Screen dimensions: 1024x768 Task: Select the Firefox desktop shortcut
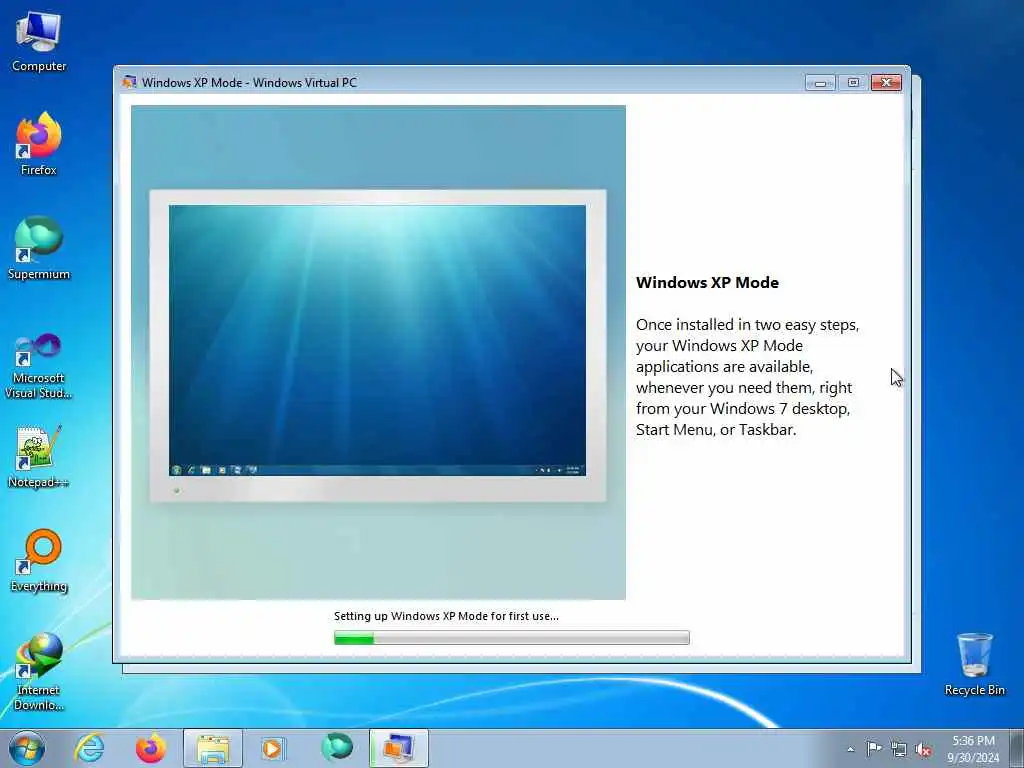point(39,144)
